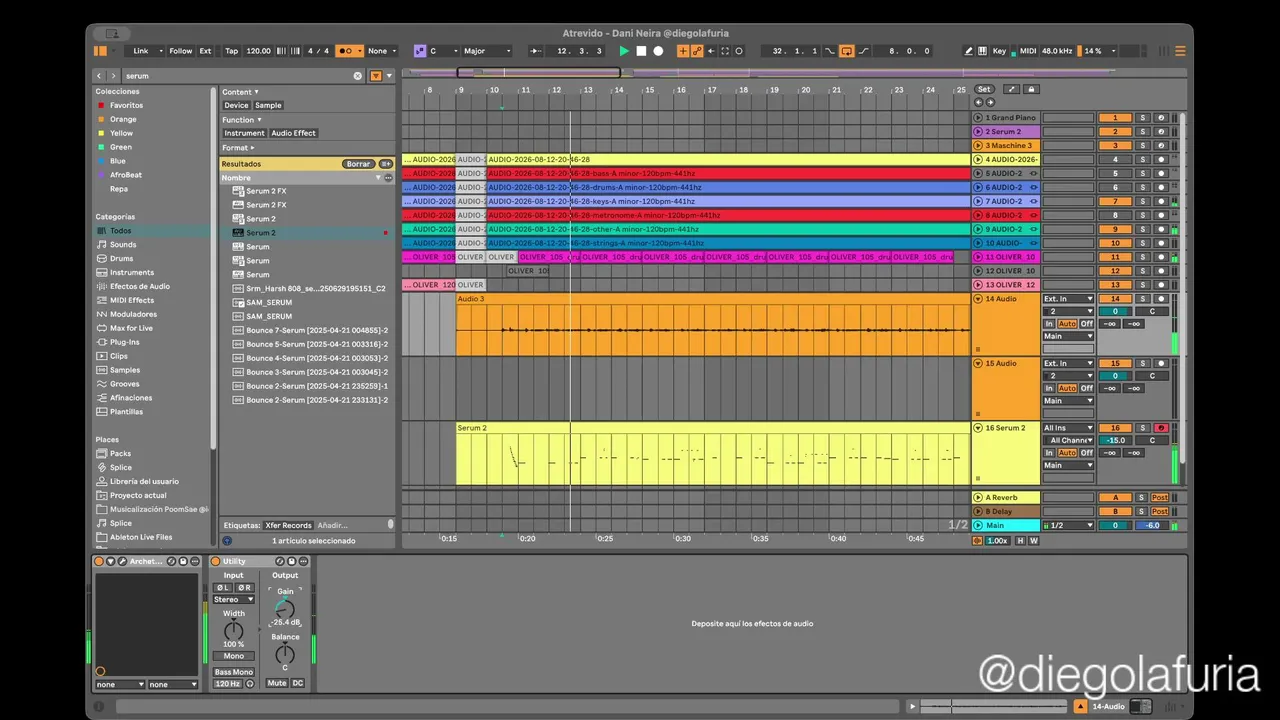The image size is (1280, 720).
Task: Enable MIDI map mode
Action: tap(1028, 51)
